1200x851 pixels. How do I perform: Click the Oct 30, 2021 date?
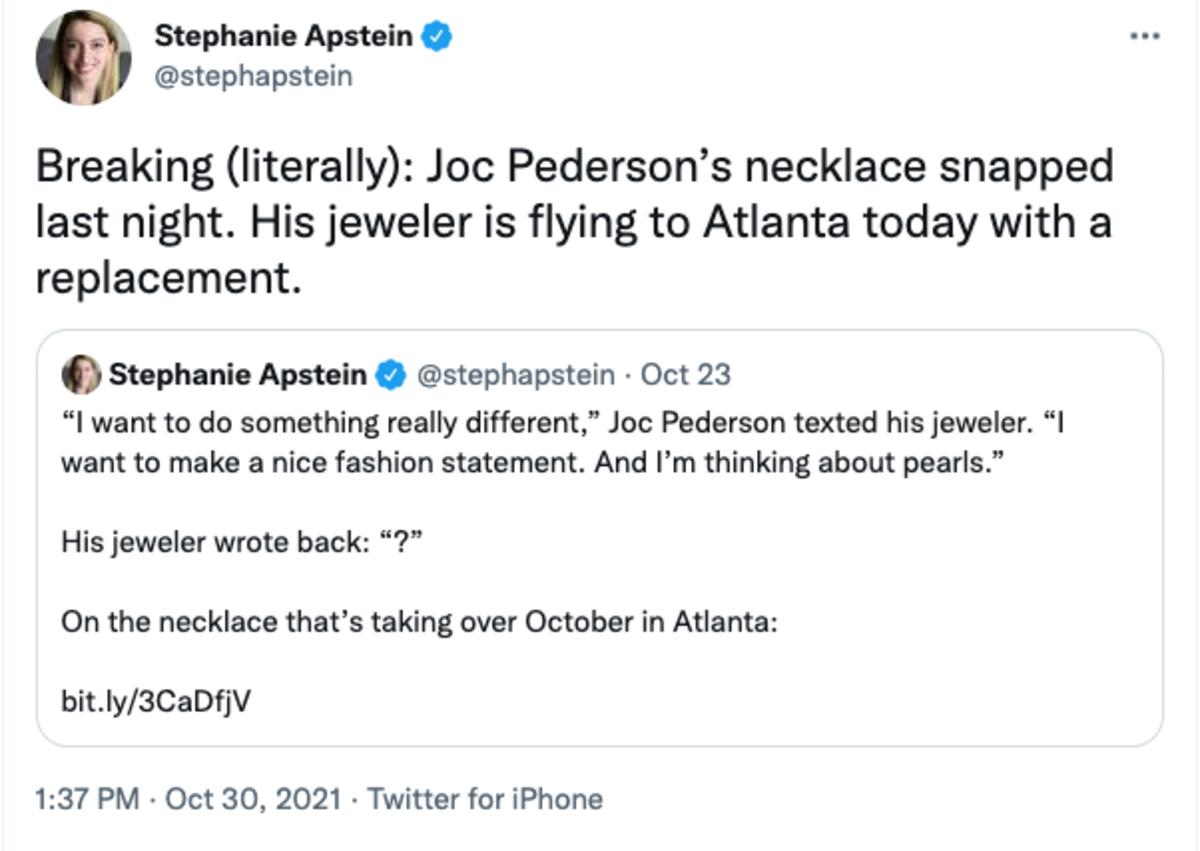252,800
